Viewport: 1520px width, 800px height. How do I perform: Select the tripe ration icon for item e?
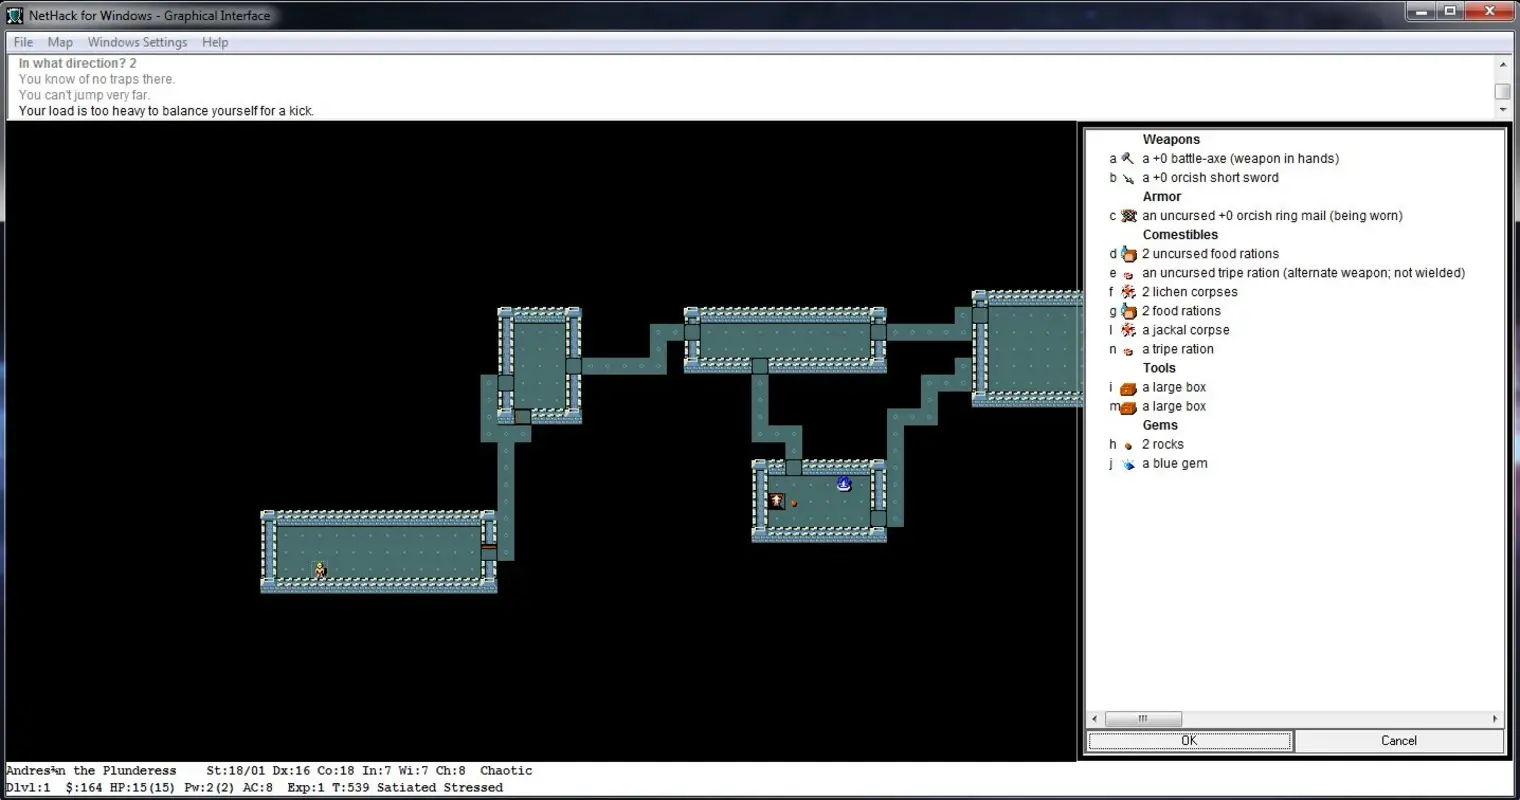1128,272
